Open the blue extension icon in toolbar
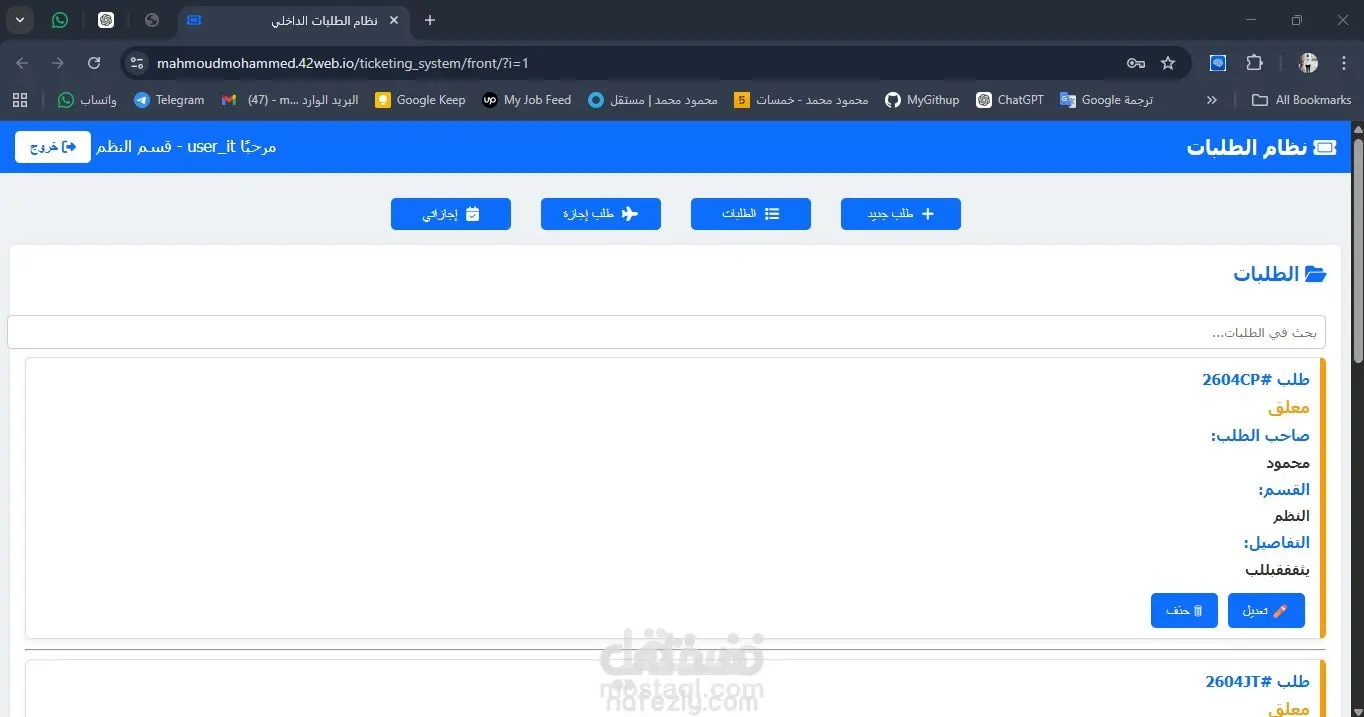 pos(1218,63)
